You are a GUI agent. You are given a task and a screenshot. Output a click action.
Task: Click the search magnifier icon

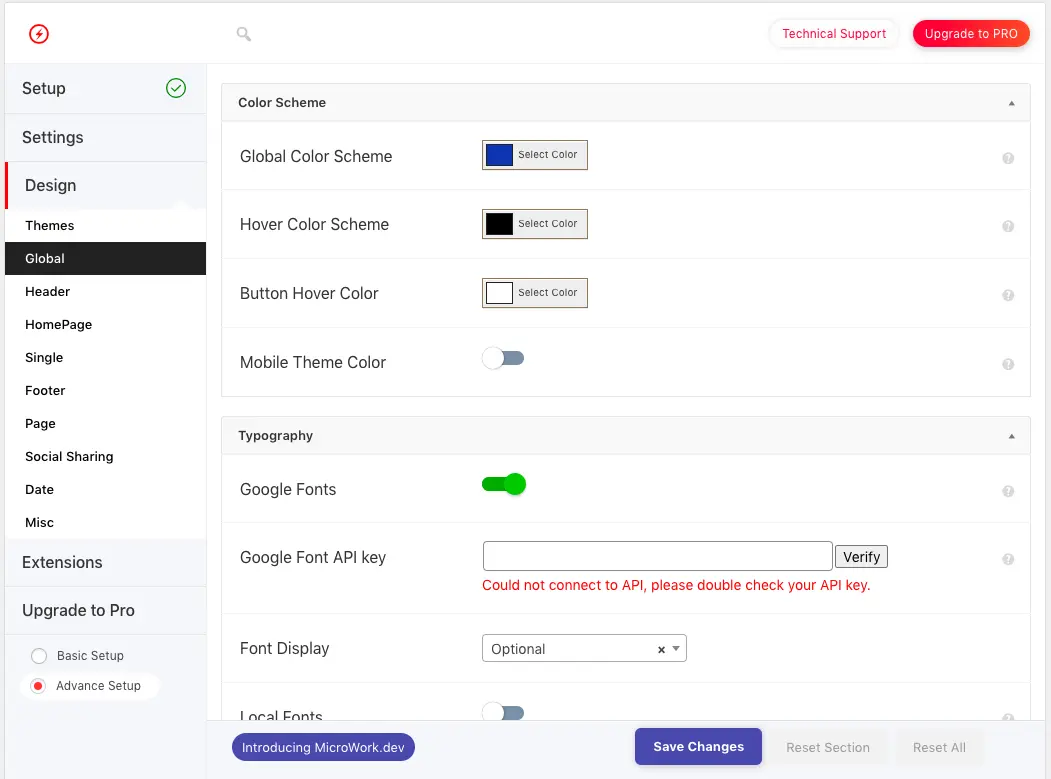pyautogui.click(x=243, y=34)
